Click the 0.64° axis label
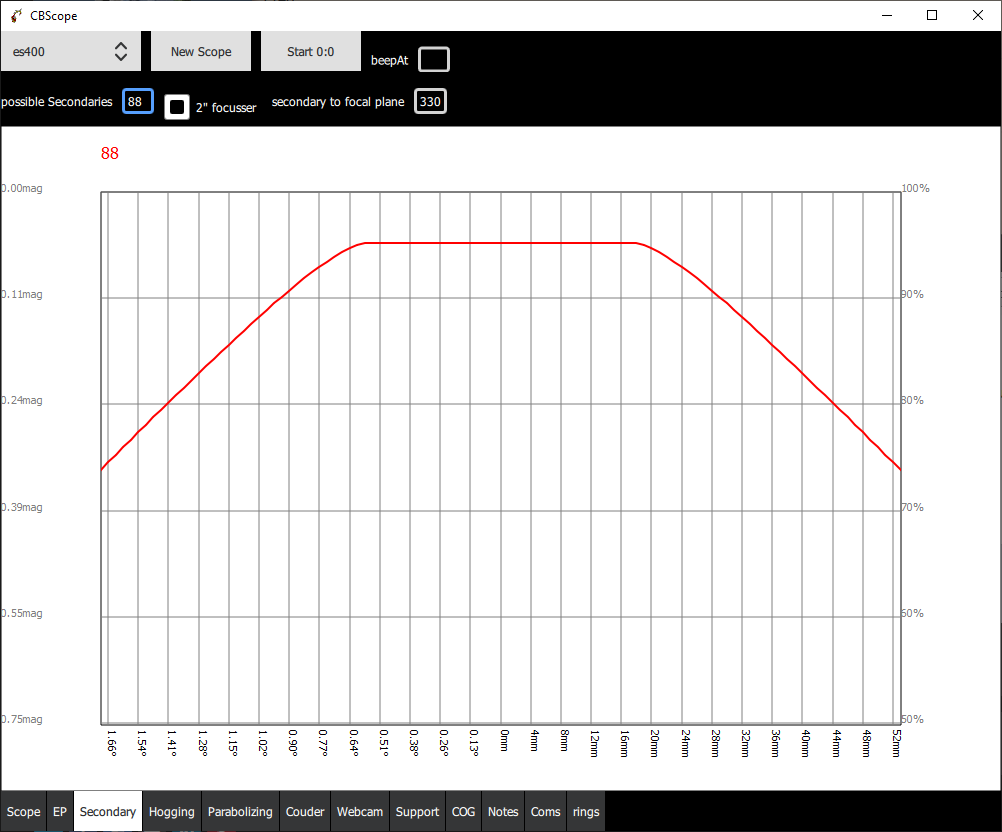 [353, 743]
